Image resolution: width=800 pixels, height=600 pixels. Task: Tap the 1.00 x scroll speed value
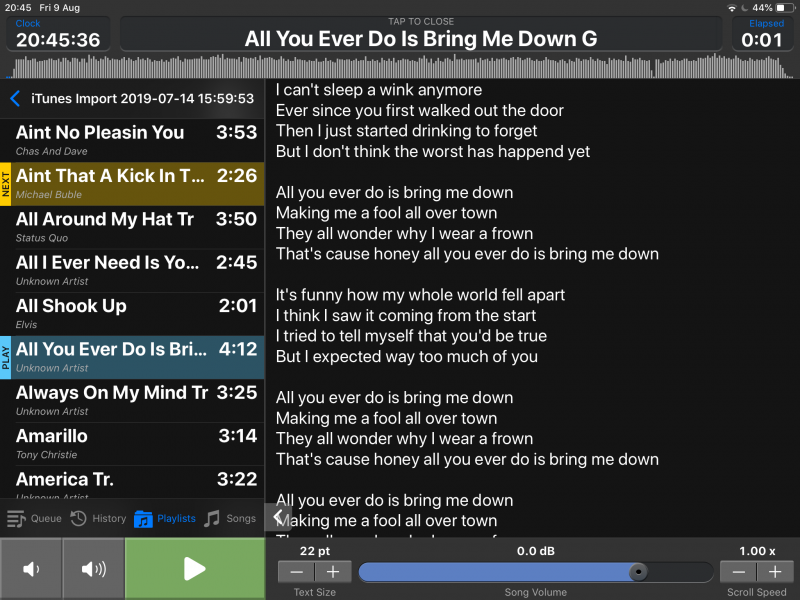[x=757, y=551]
